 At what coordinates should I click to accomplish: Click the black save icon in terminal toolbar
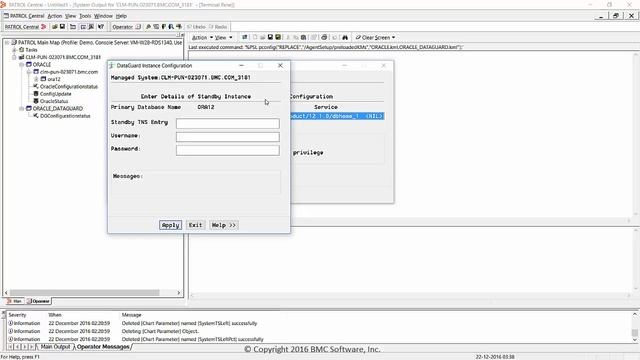pyautogui.click(x=270, y=37)
